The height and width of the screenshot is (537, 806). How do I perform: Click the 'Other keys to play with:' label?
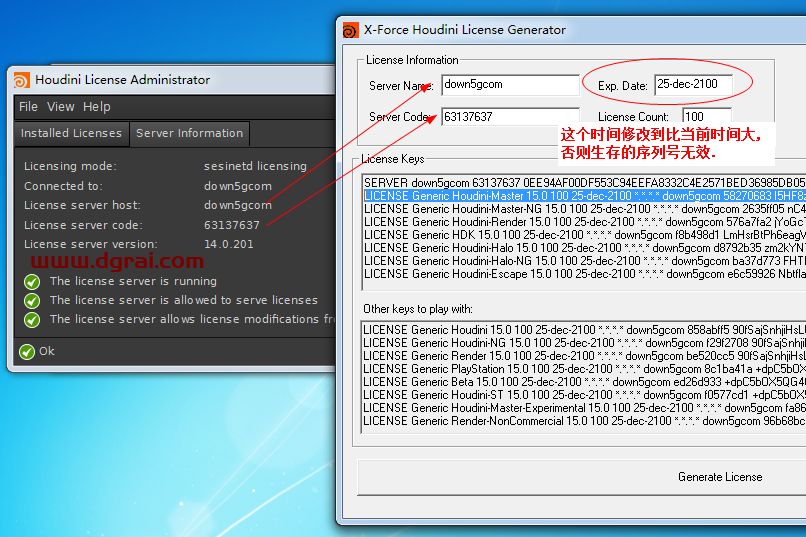point(418,309)
